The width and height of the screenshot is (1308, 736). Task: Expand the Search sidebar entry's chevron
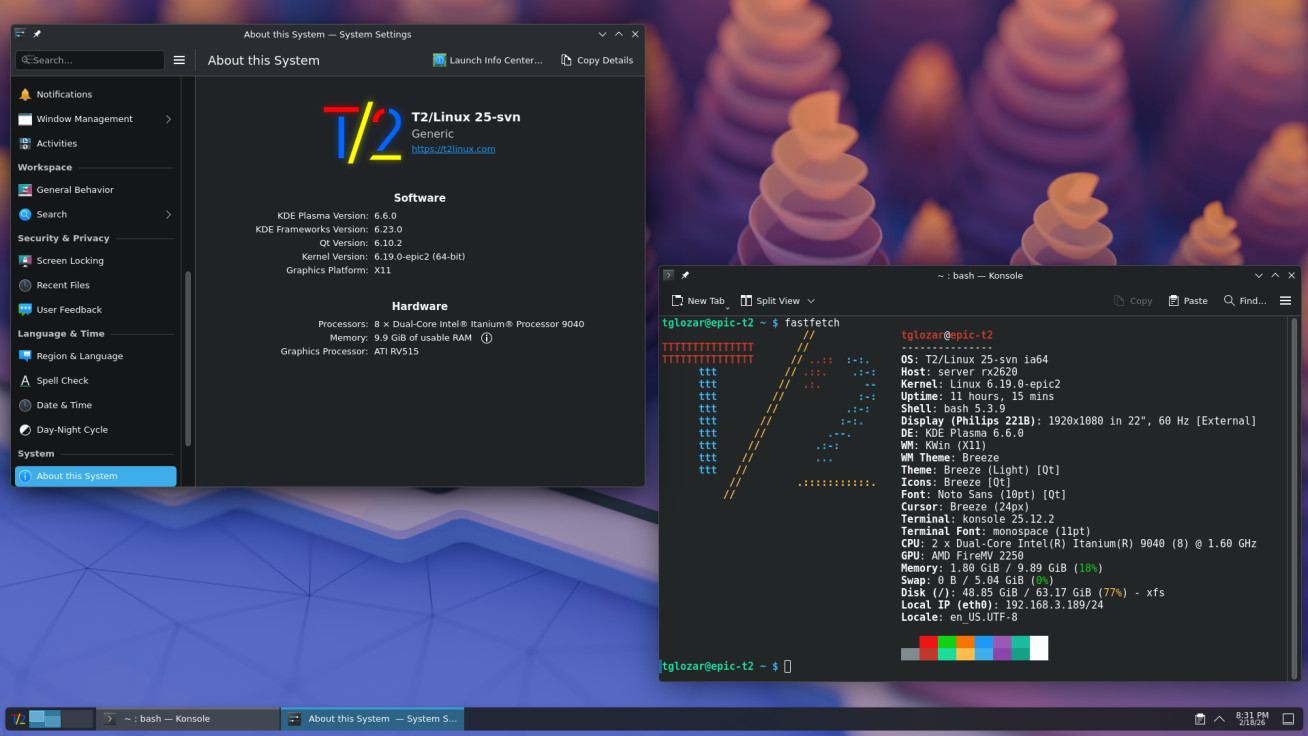[x=168, y=215]
